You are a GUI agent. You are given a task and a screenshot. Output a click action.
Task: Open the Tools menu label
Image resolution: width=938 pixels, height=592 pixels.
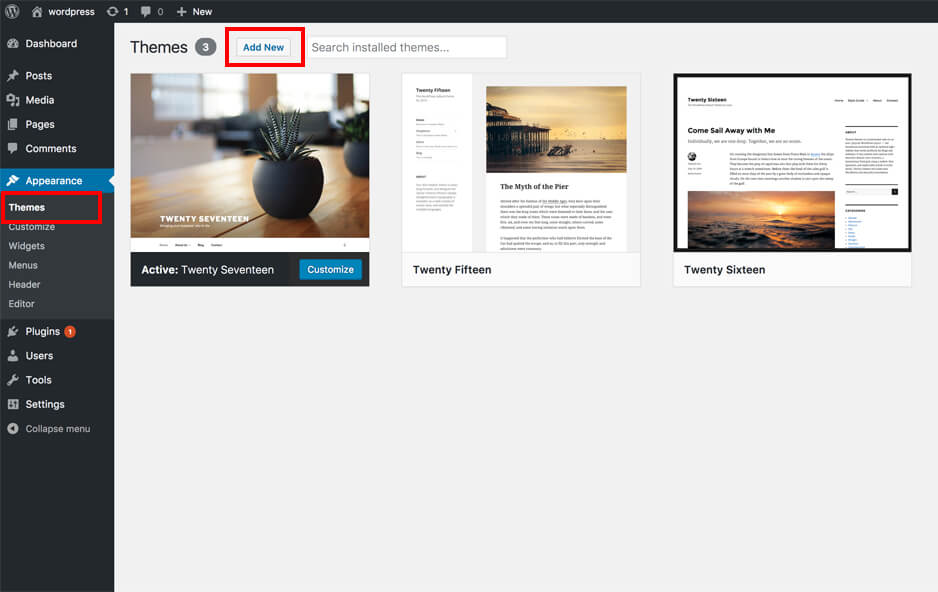(38, 380)
